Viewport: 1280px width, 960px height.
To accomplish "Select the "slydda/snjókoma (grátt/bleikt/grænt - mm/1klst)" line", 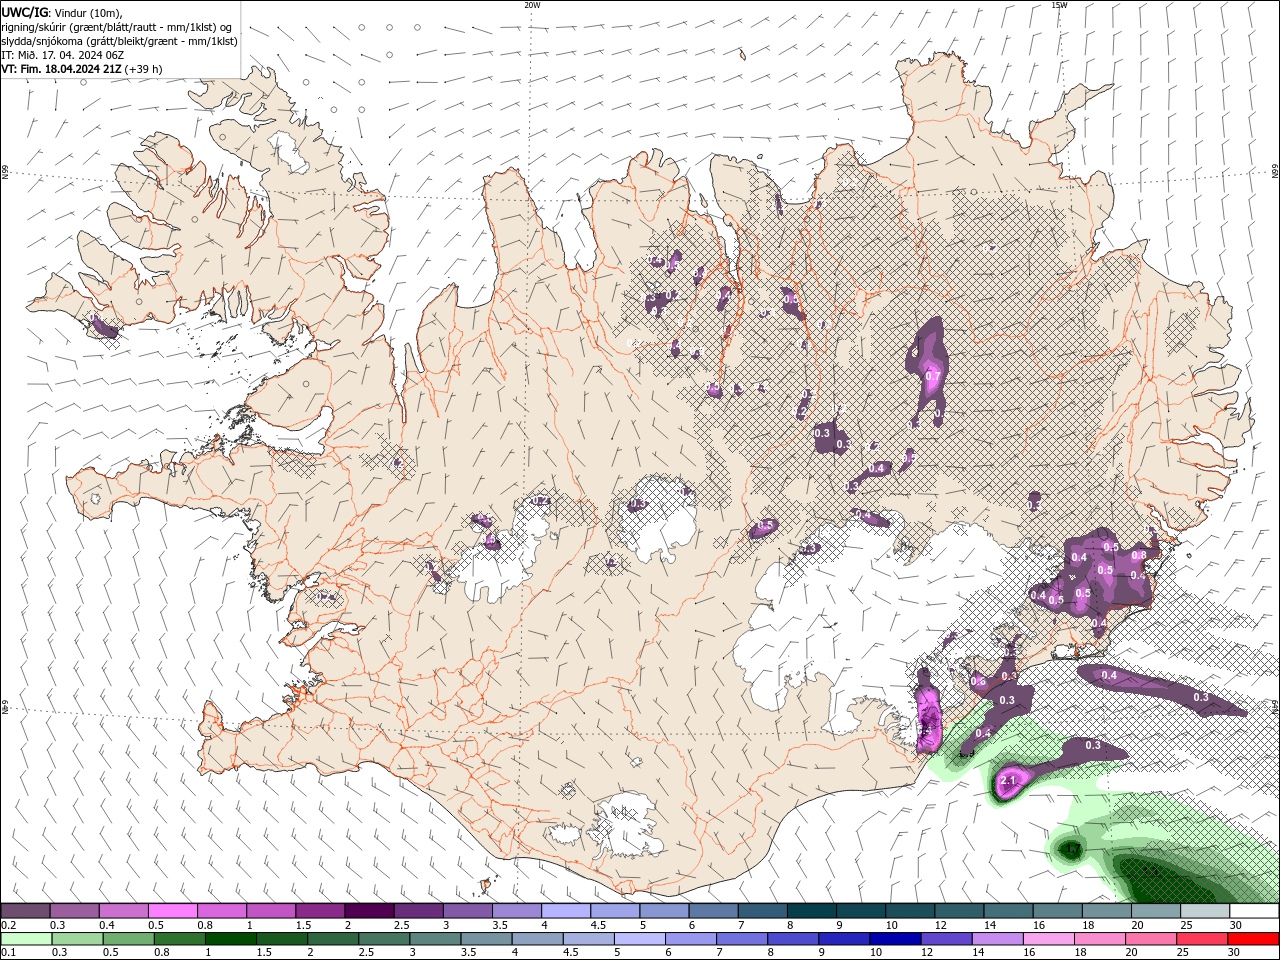I will coord(120,41).
